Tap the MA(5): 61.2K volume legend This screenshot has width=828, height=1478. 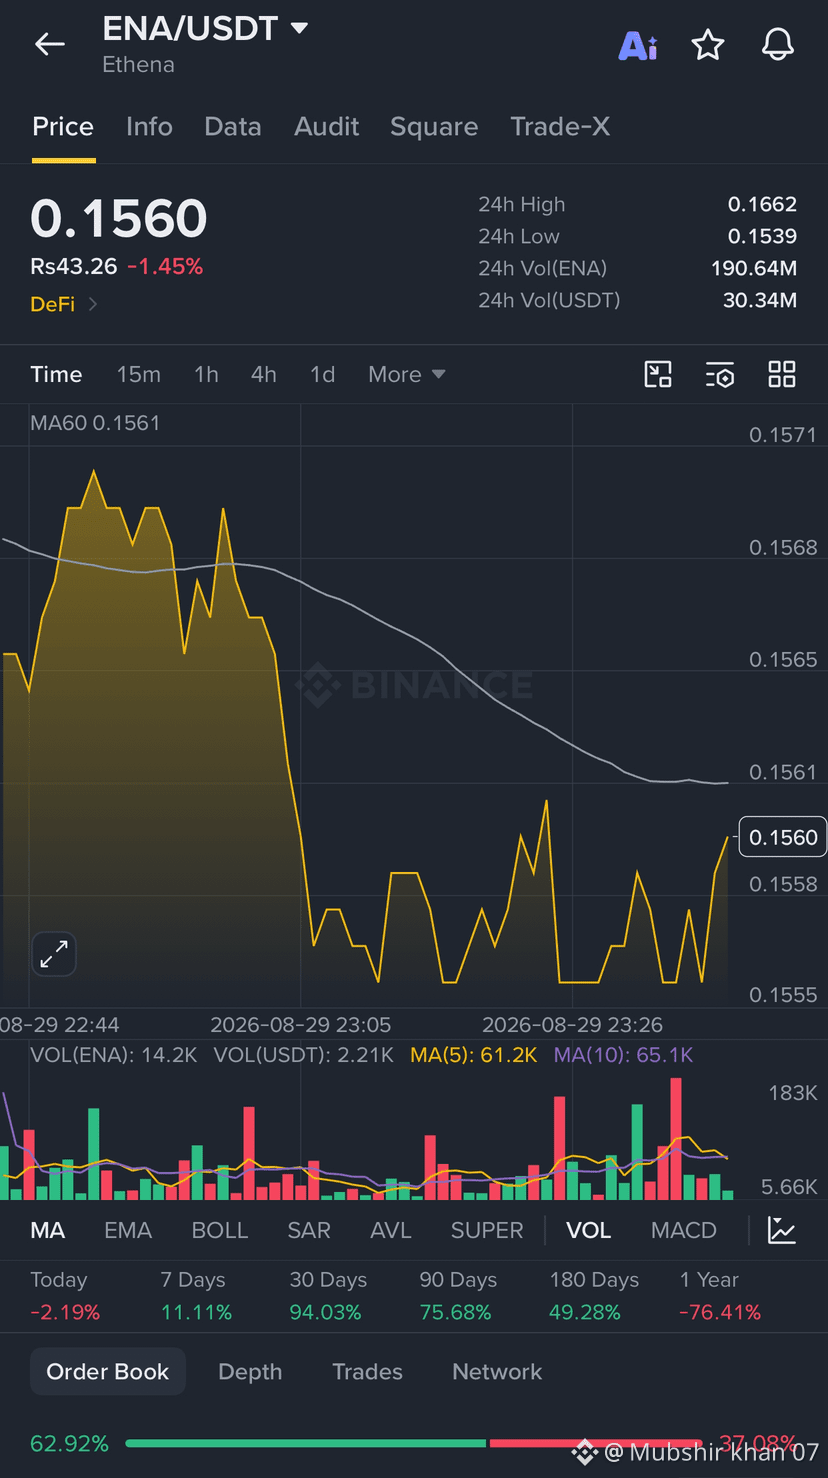pyautogui.click(x=474, y=1055)
